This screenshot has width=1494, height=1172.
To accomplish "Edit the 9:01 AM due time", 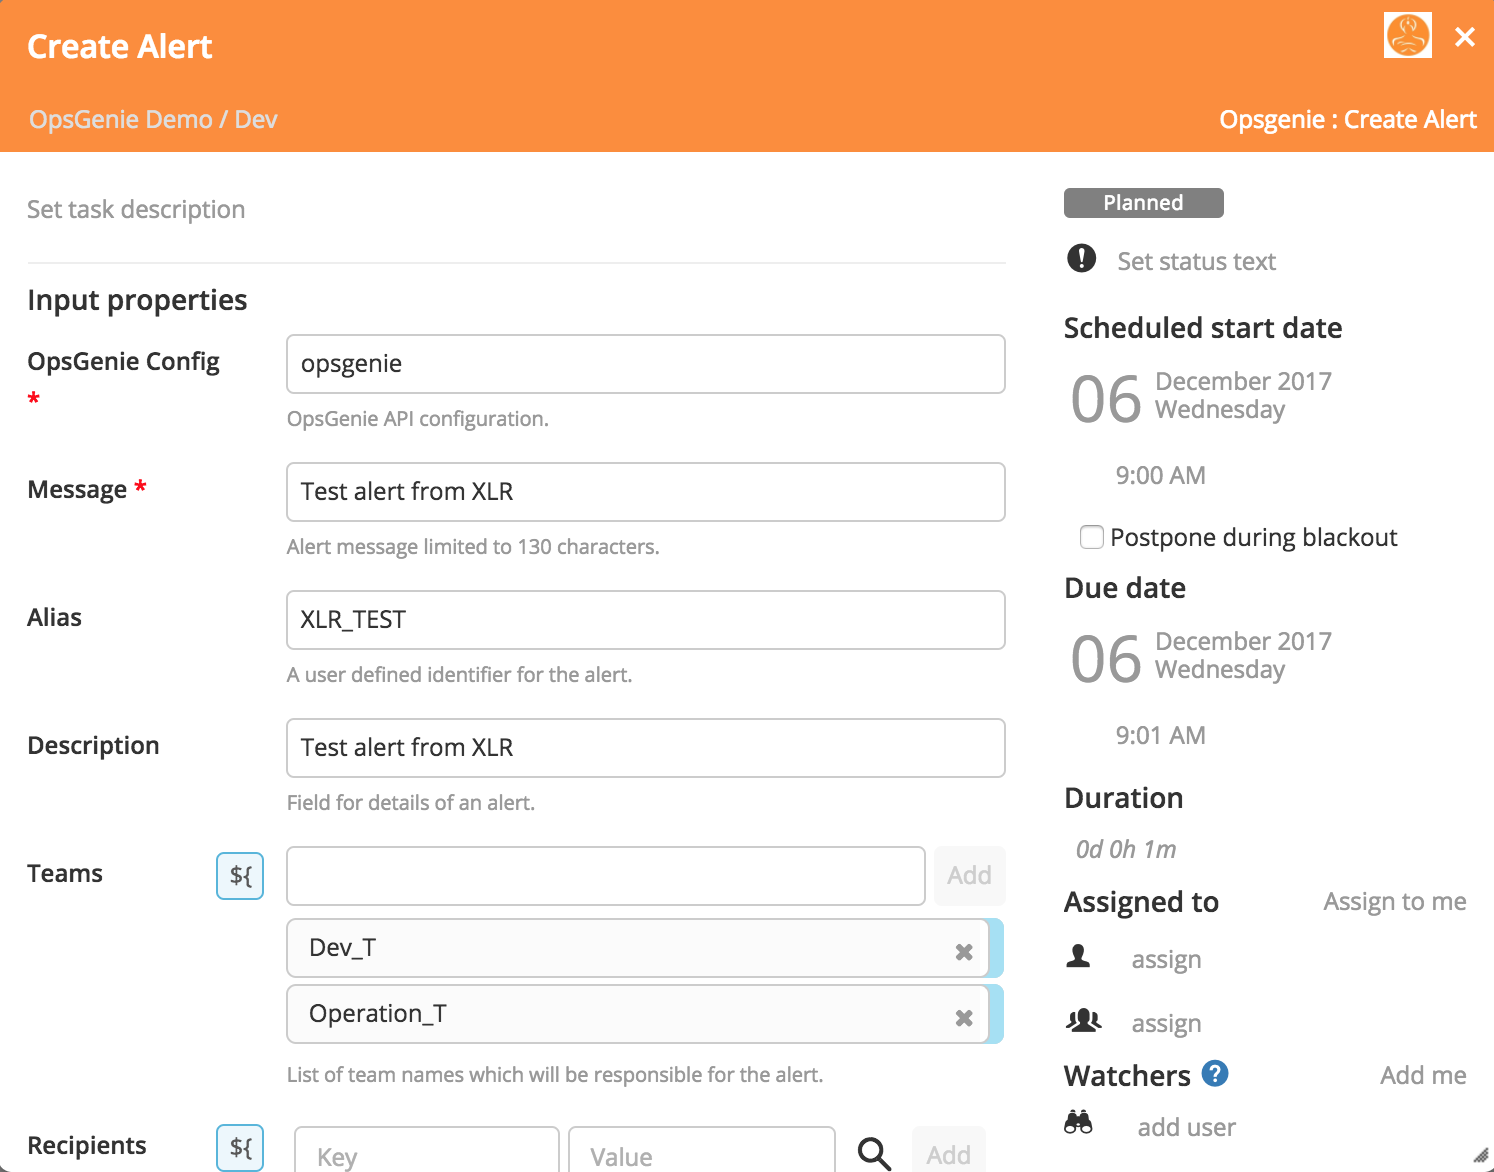I will 1160,735.
